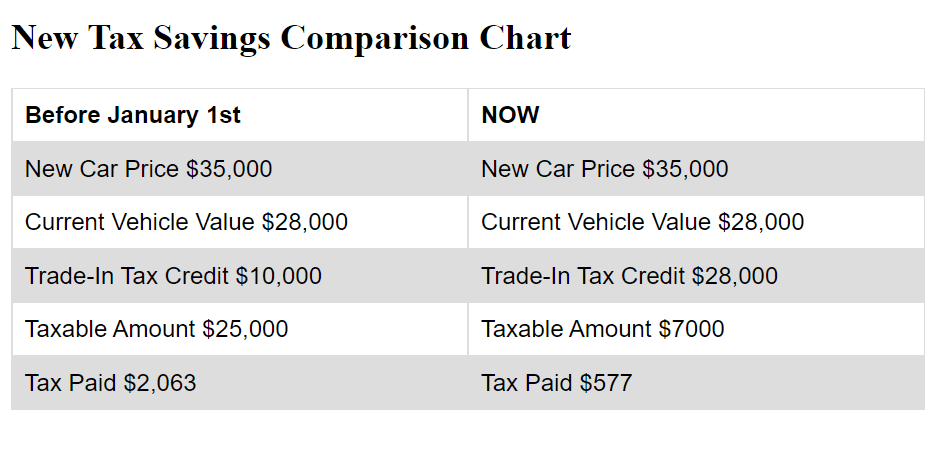Select the Trade-In Tax Credit $10,000 cell
Image resolution: width=935 pixels, height=453 pixels.
click(x=240, y=275)
